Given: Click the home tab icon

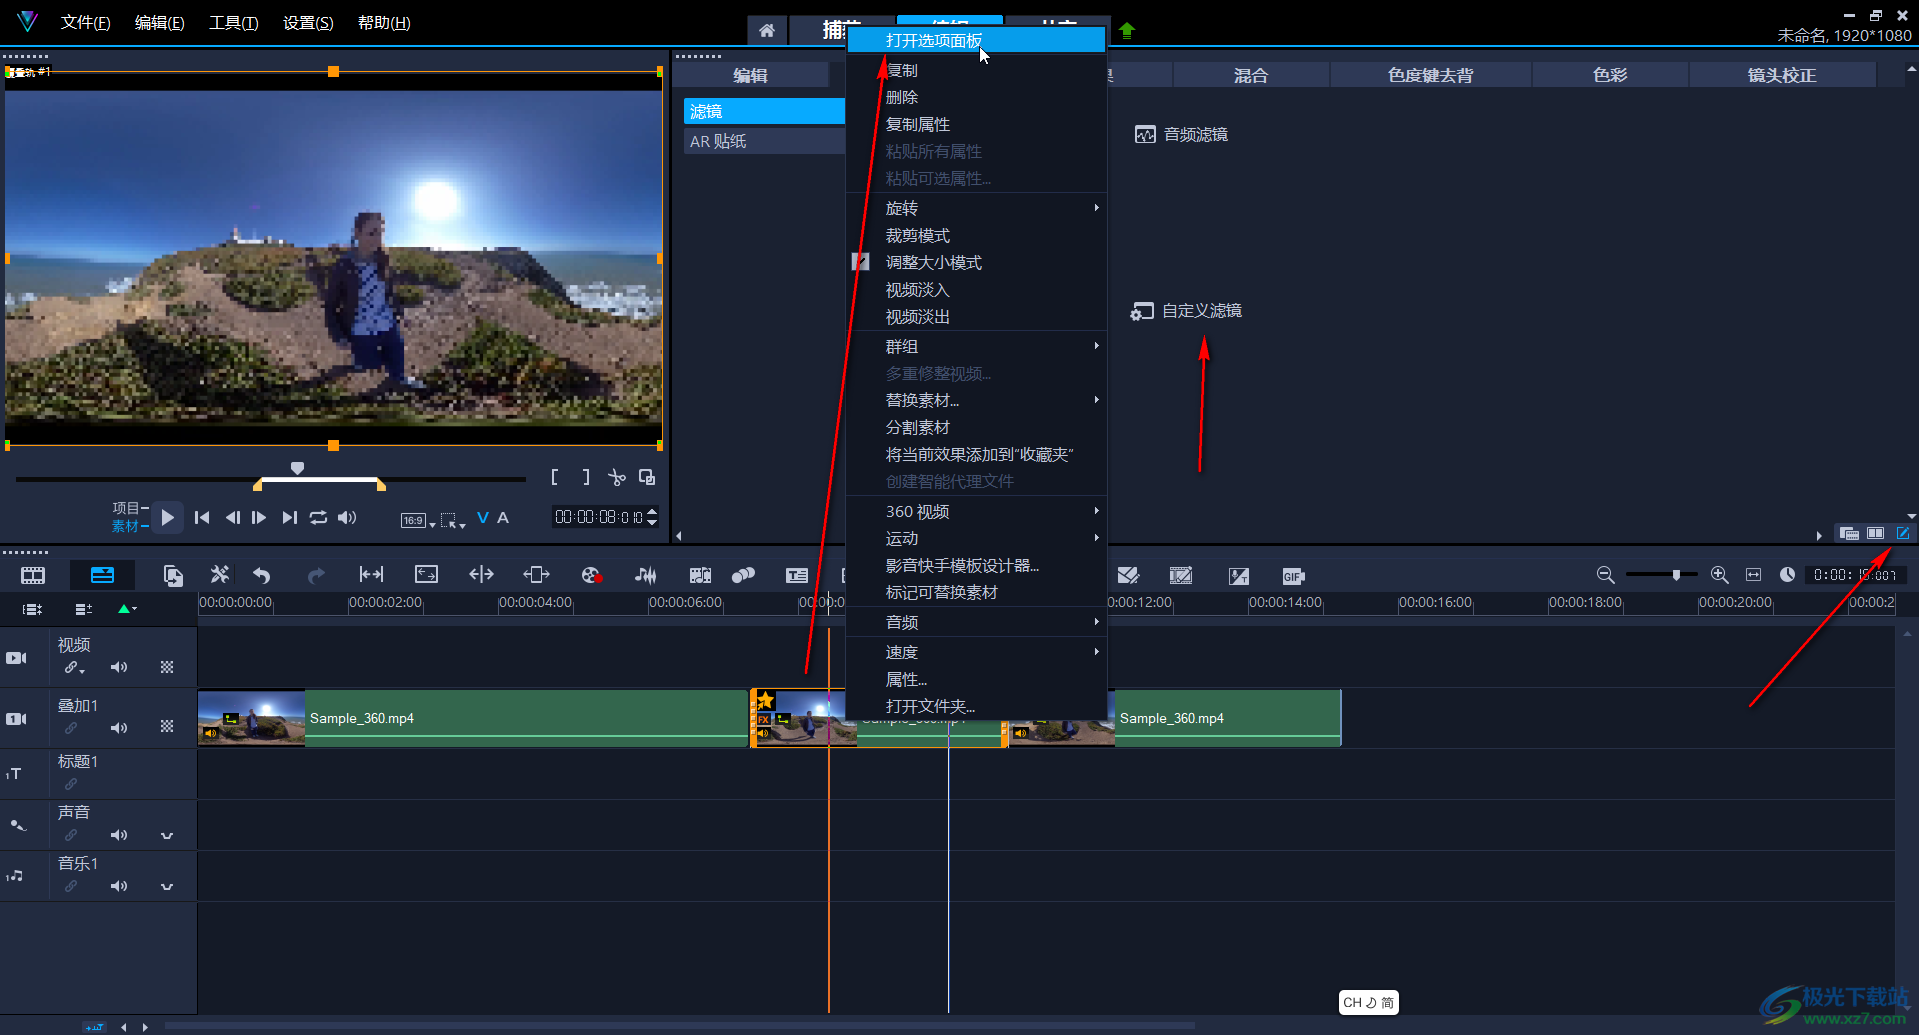Looking at the screenshot, I should (x=767, y=30).
